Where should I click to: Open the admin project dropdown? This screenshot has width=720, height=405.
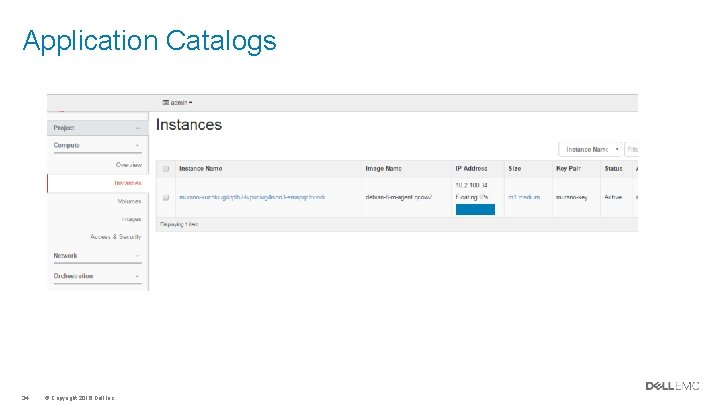point(177,102)
